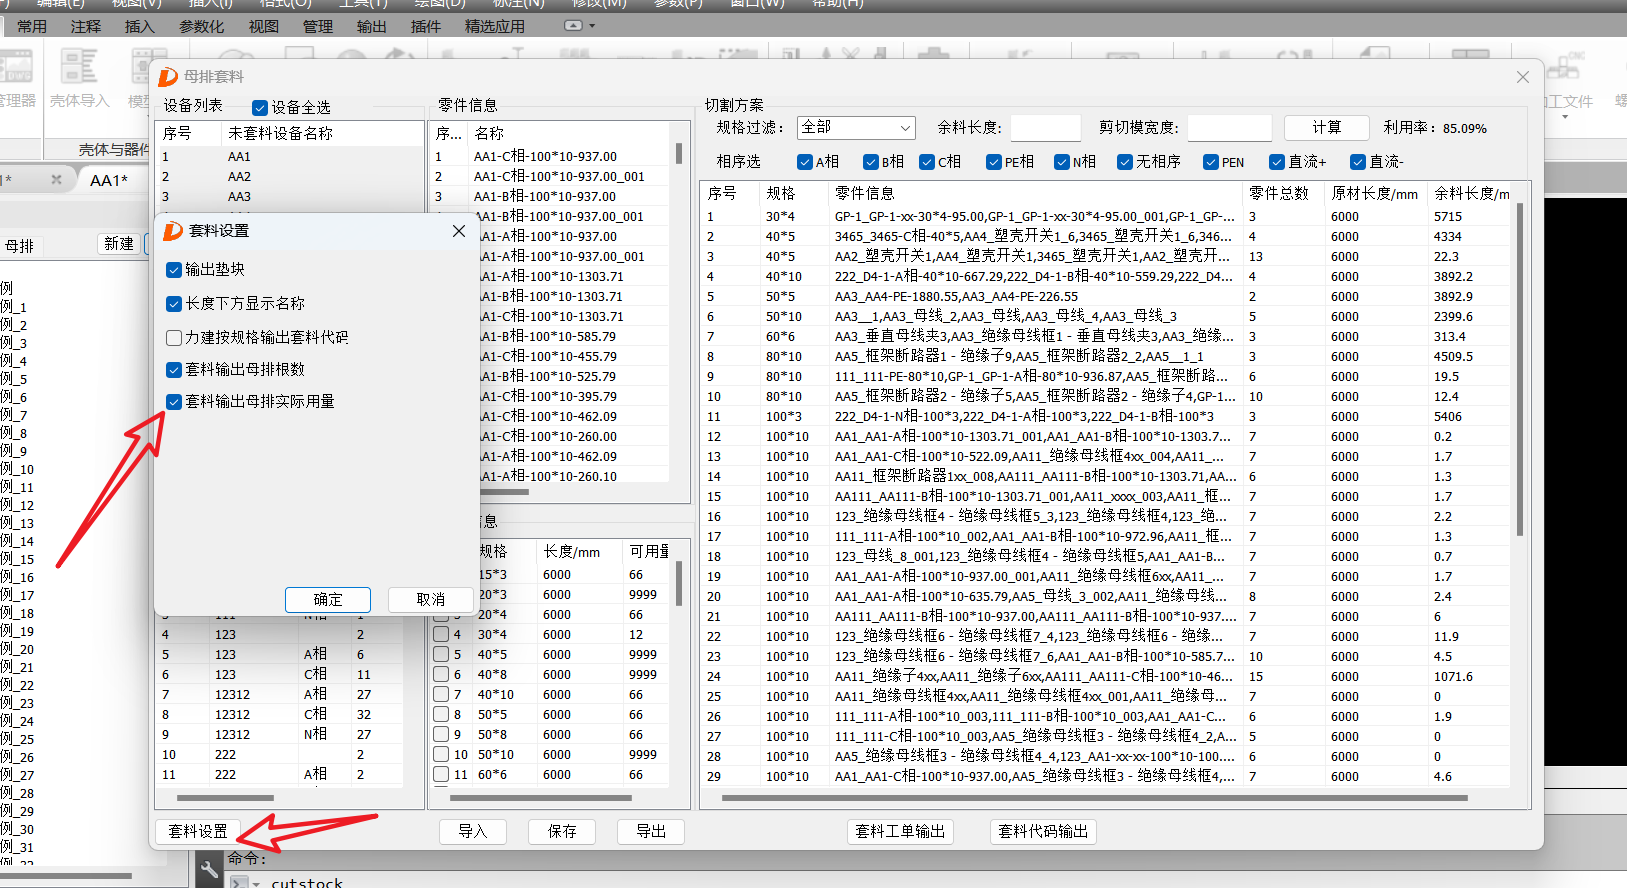
Task: Click the wrench icon beside command line
Action: (209, 869)
